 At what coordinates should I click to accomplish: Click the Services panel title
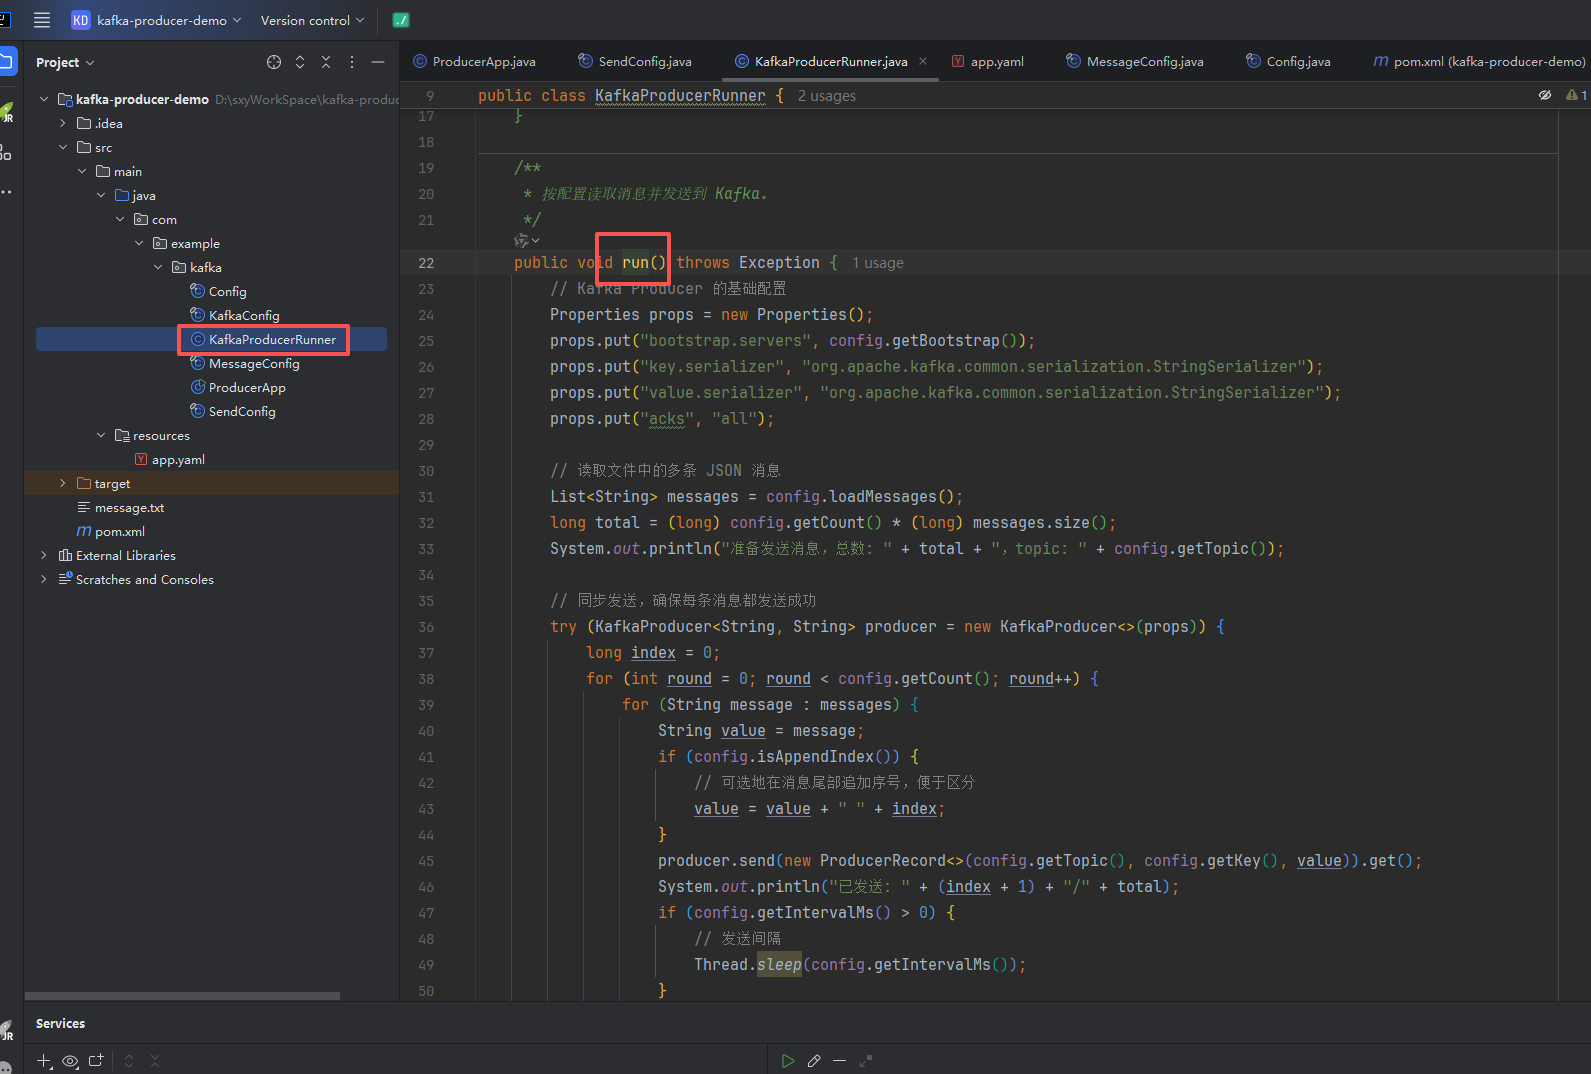(x=60, y=1023)
